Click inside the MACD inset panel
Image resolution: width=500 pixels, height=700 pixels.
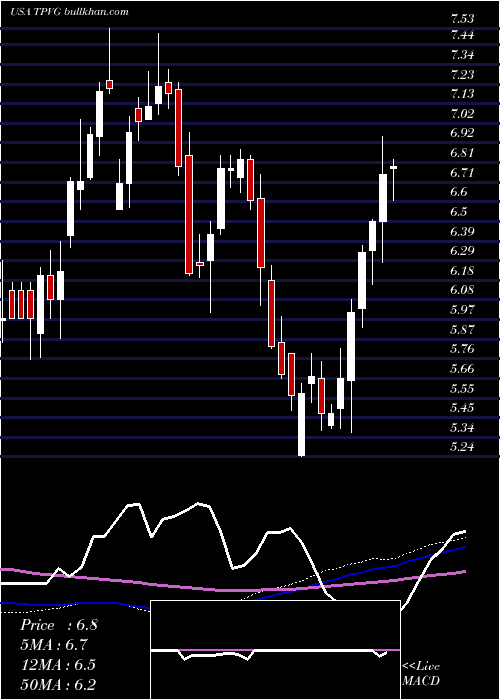[275, 650]
